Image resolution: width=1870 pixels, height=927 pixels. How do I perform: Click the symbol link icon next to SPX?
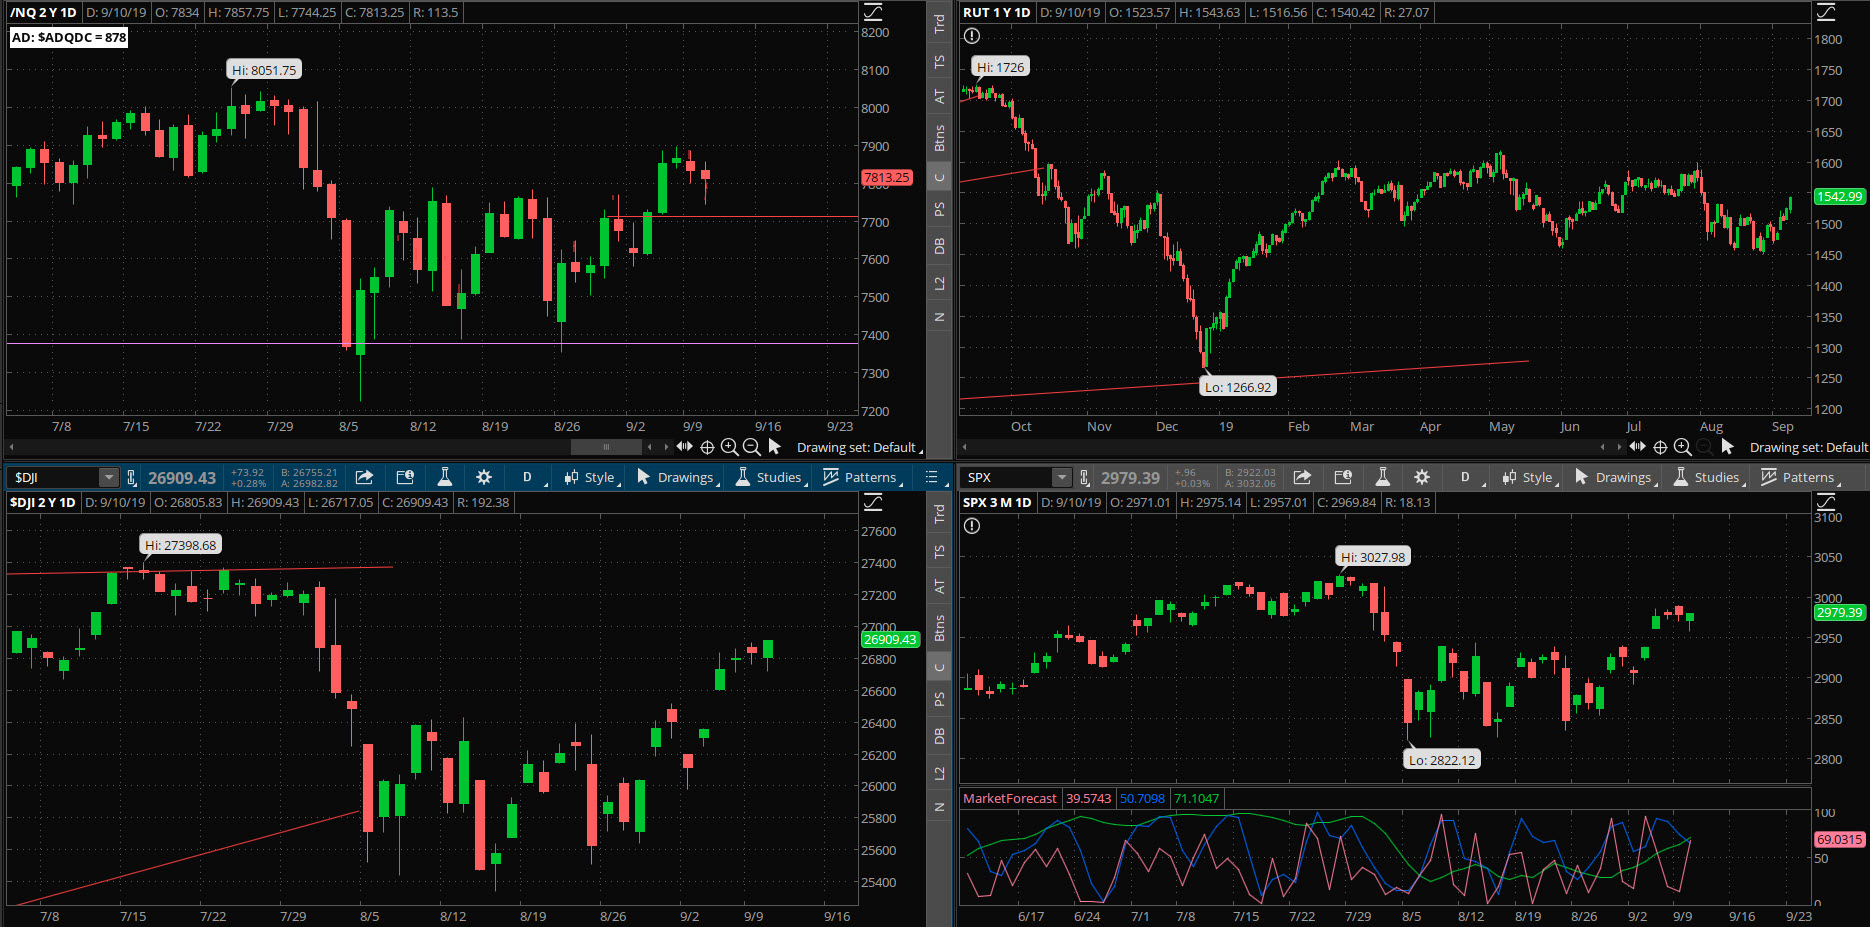[1084, 477]
